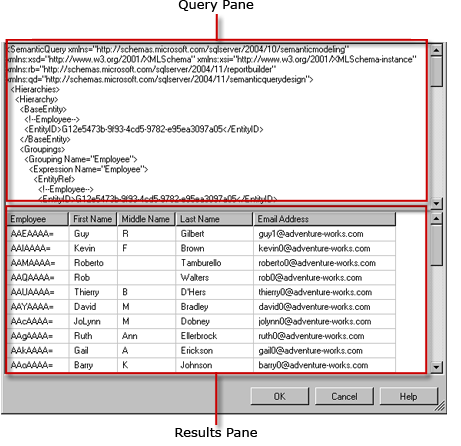The width and height of the screenshot is (461, 446).
Task: Select the Employee column header
Action: 38,219
